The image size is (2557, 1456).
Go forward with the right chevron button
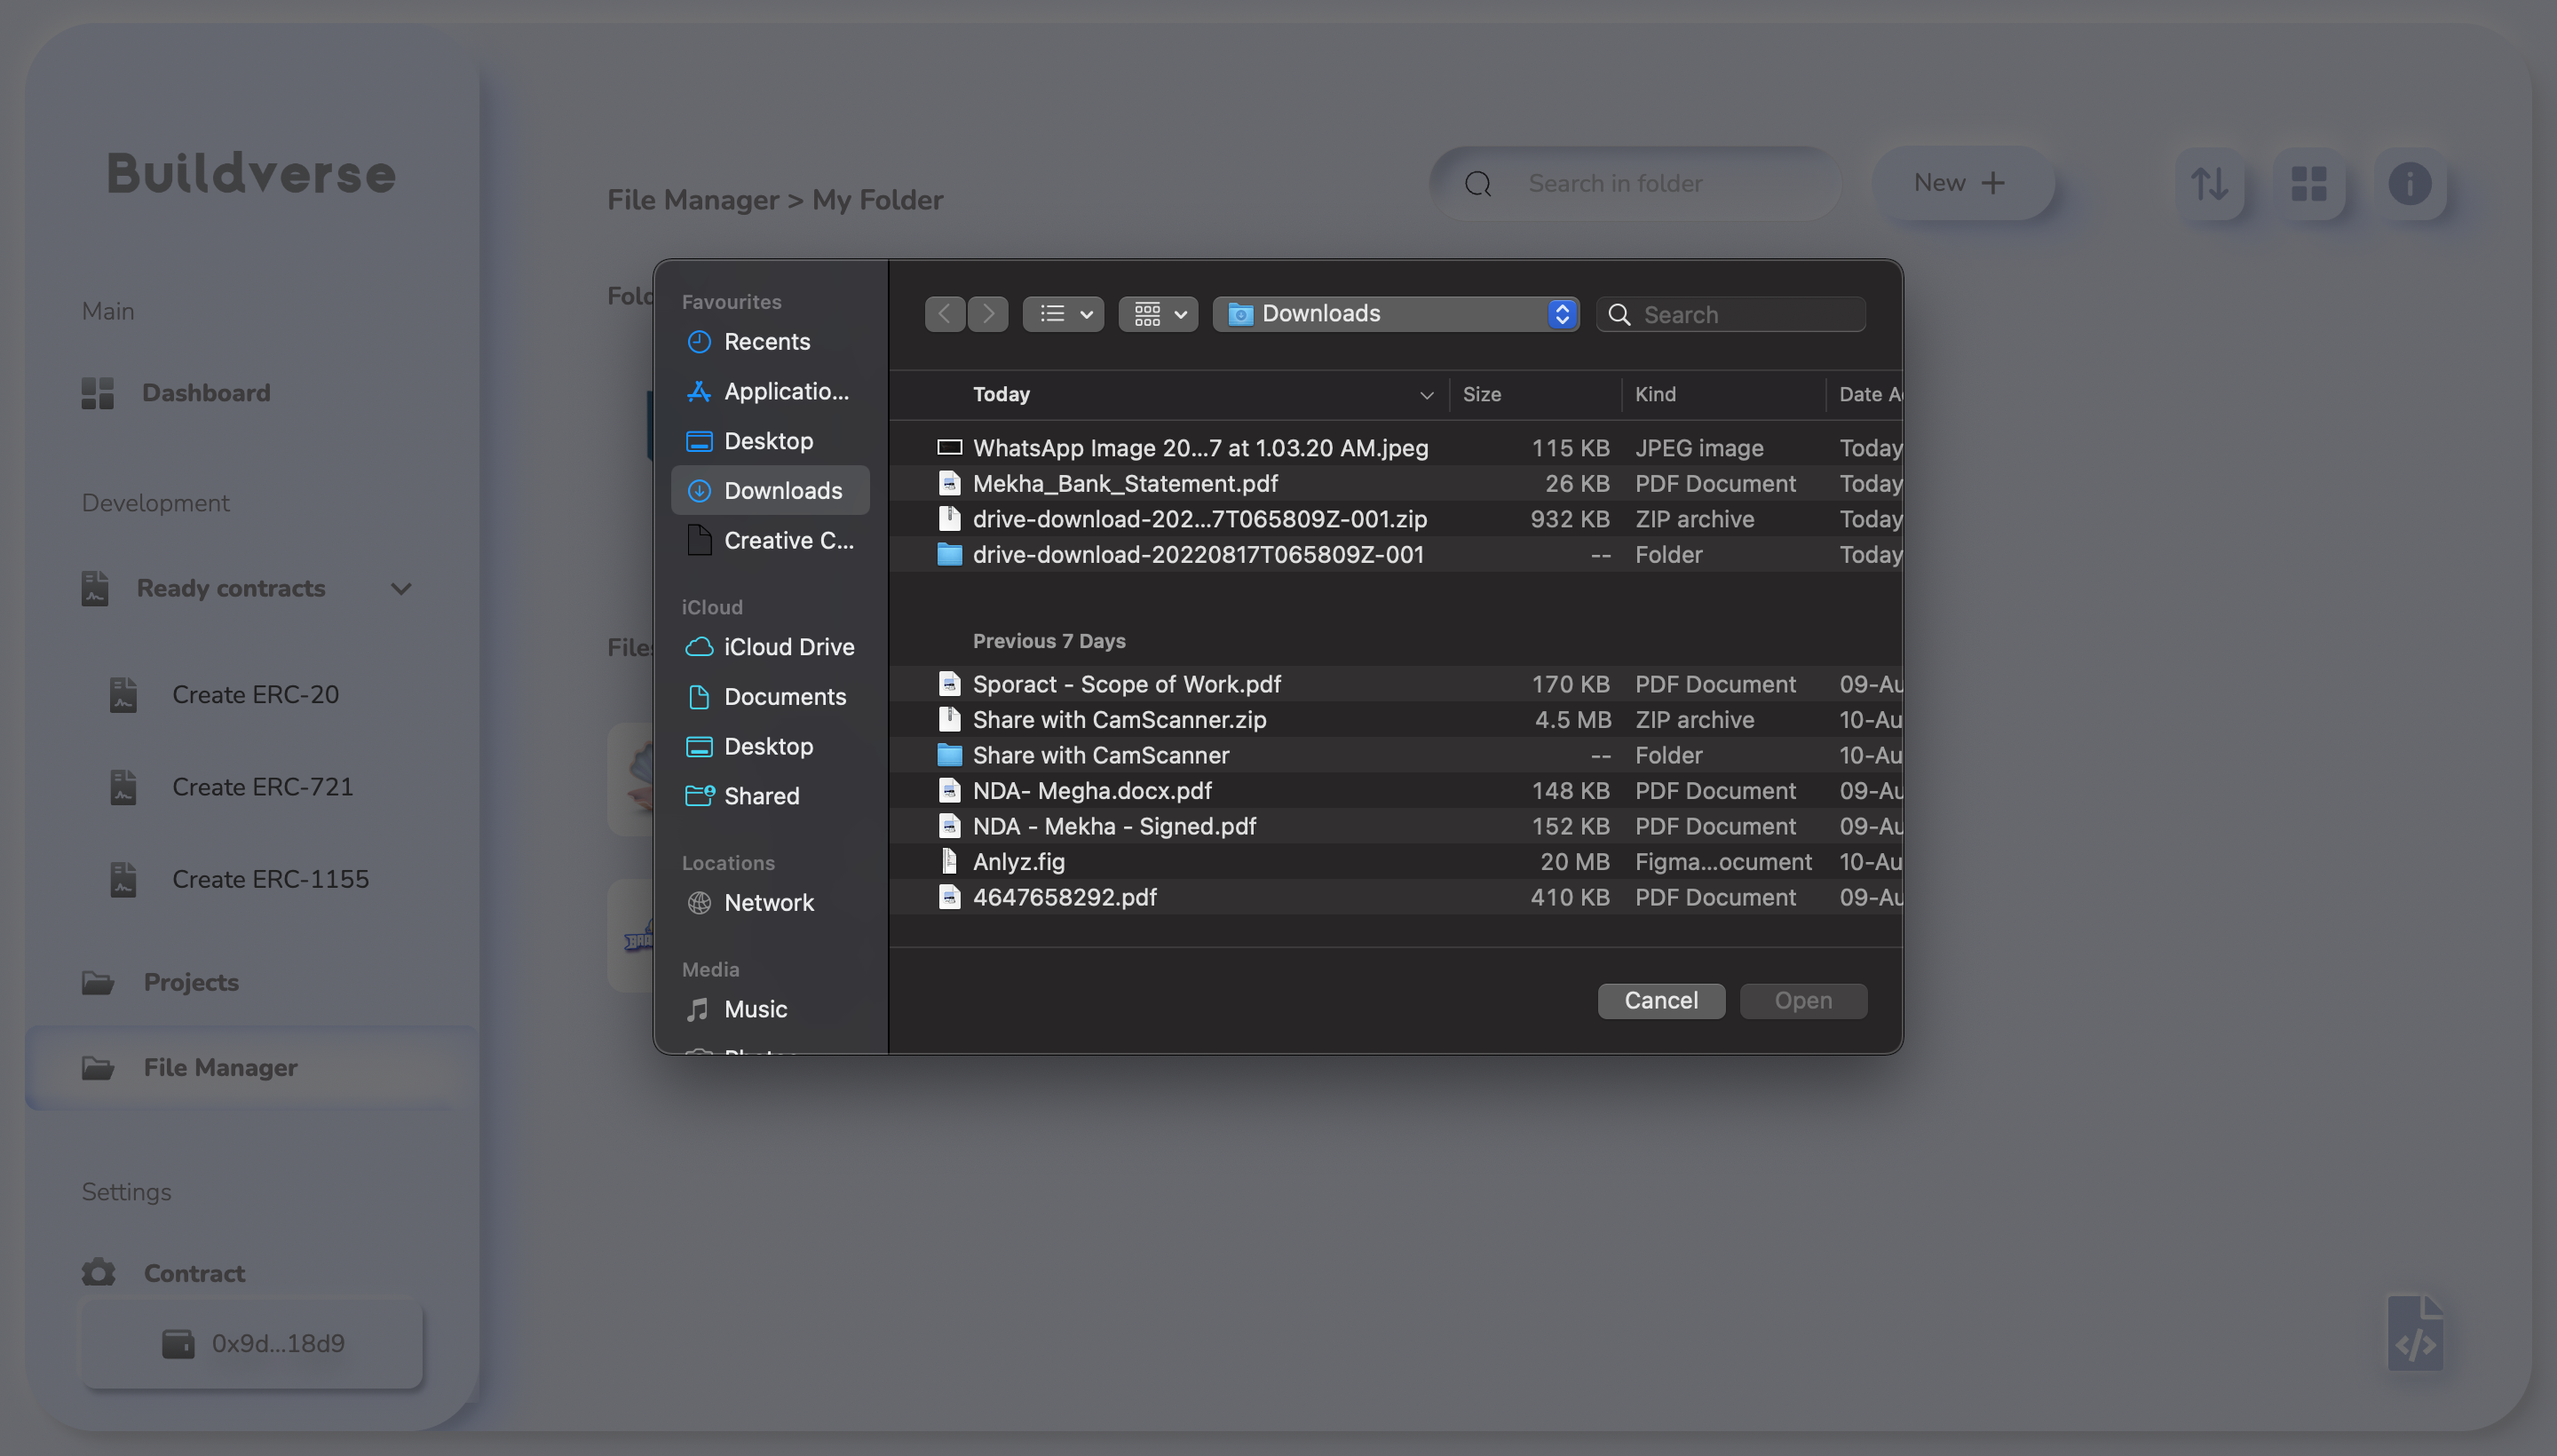(x=988, y=314)
